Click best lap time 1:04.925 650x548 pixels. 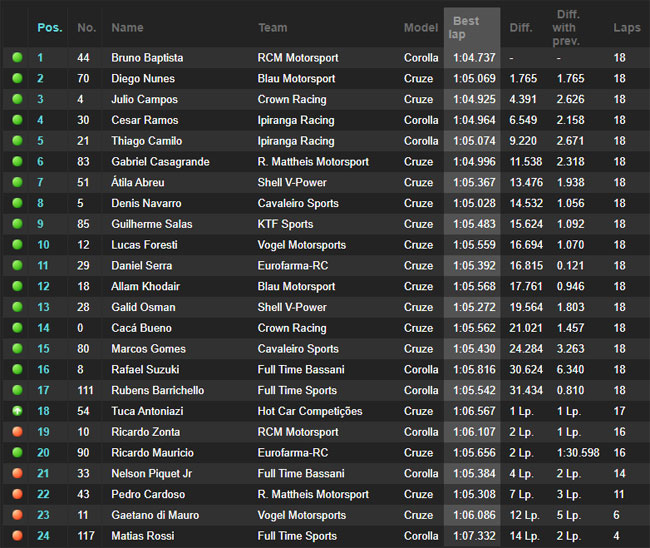tap(474, 99)
